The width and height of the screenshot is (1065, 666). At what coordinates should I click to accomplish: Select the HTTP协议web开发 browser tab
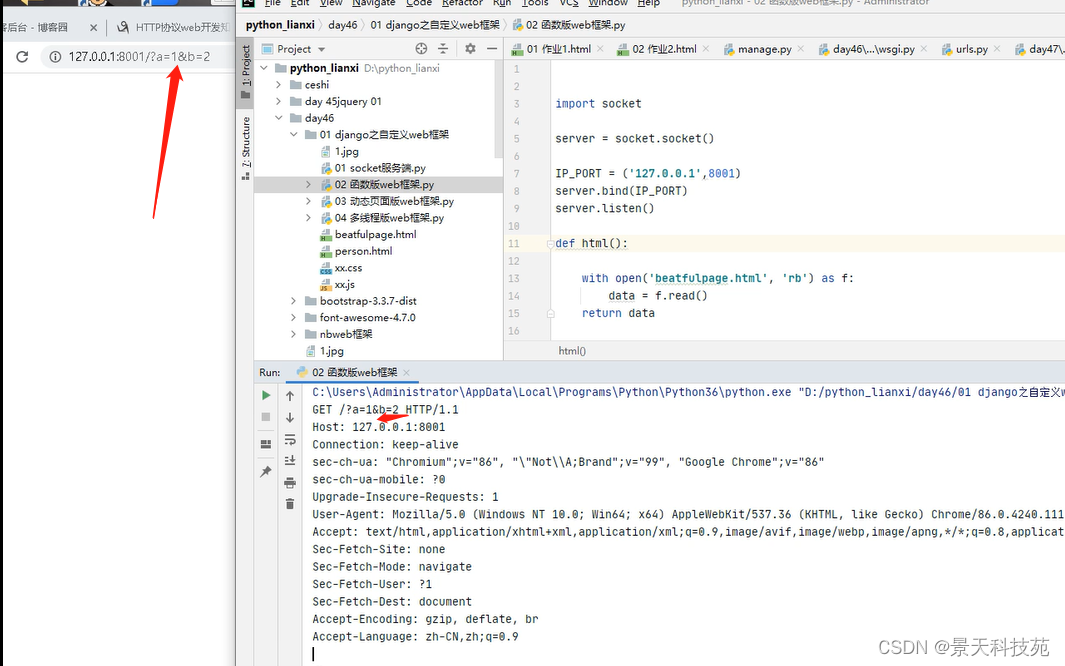click(174, 28)
